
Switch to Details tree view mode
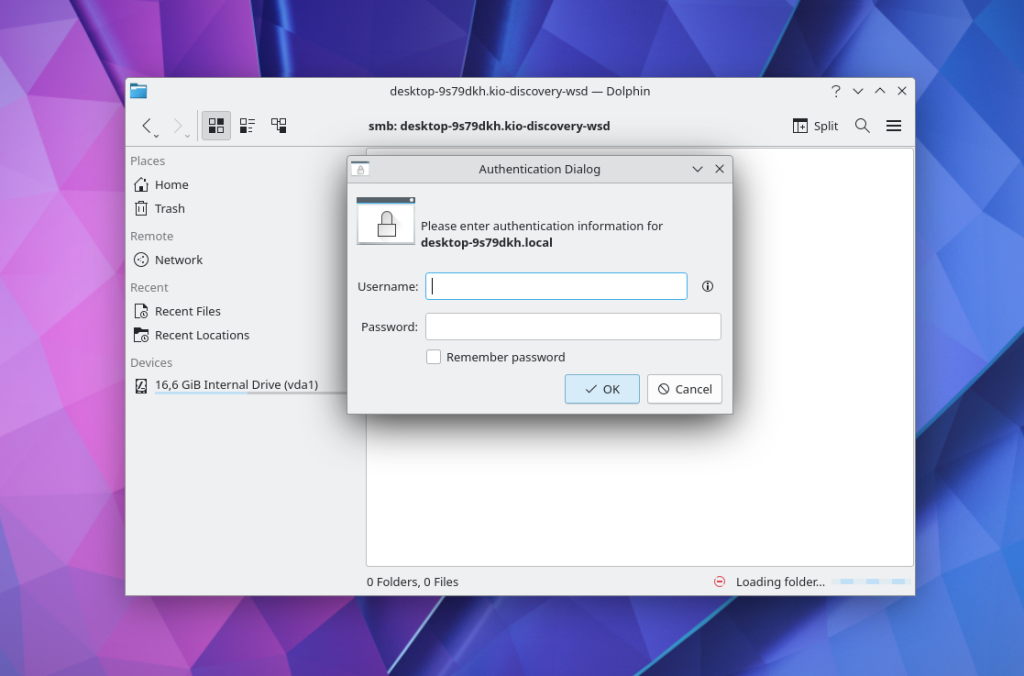pyautogui.click(x=279, y=125)
